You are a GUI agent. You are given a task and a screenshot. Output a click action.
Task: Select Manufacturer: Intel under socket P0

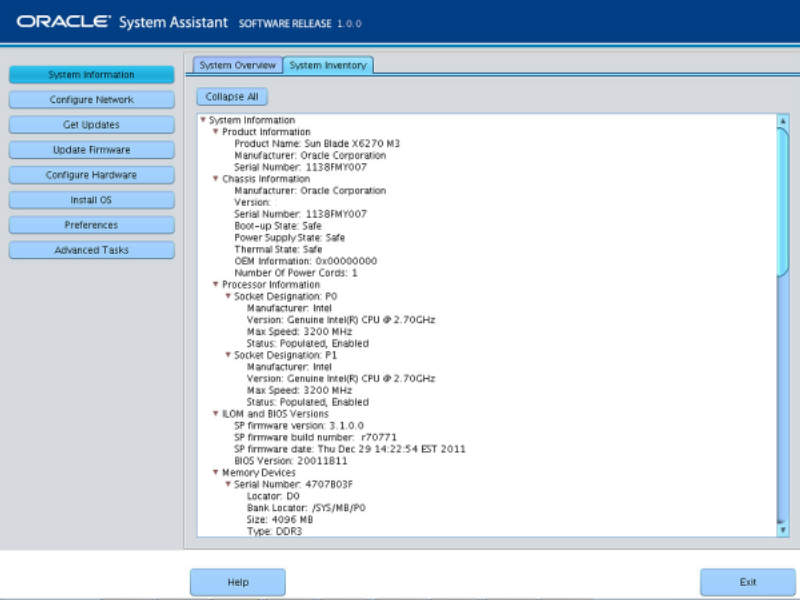coord(289,308)
